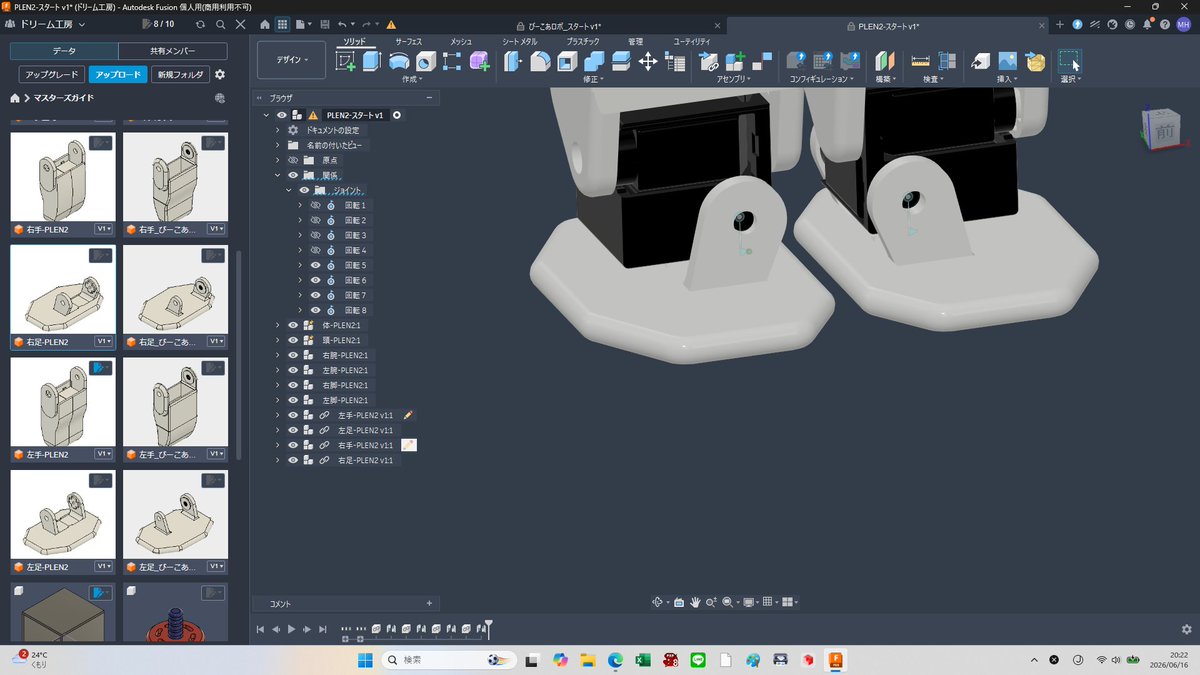Screen dimensions: 1200x675
Task: Jump to timeline end button
Action: 322,629
